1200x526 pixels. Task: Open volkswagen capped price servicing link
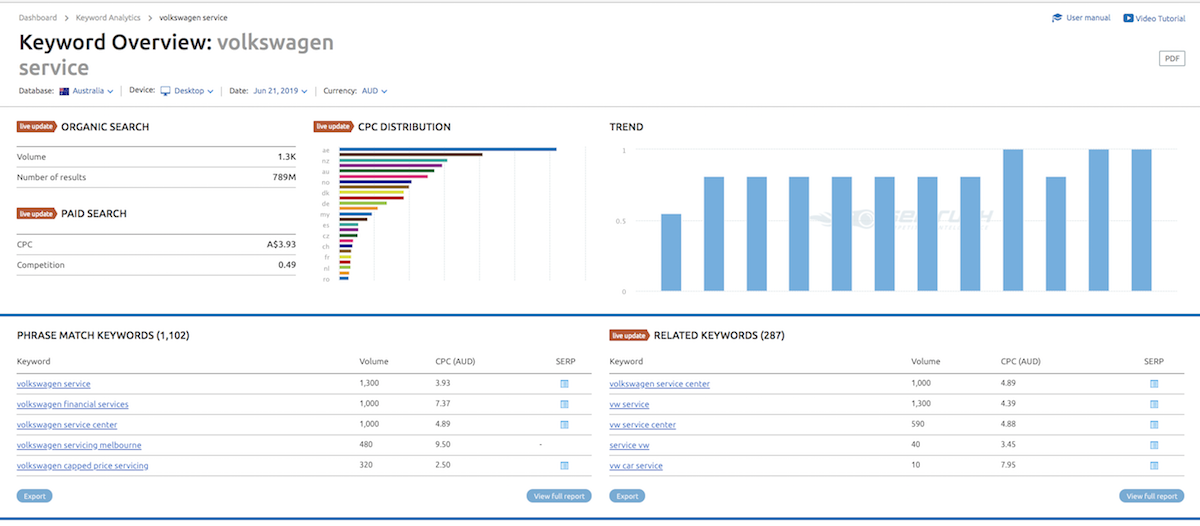(83, 466)
